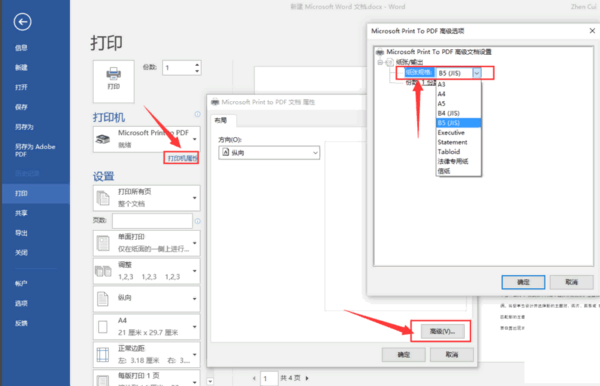The image size is (600, 386).
Task: Switch to the 布局 layout tab
Action: point(221,121)
